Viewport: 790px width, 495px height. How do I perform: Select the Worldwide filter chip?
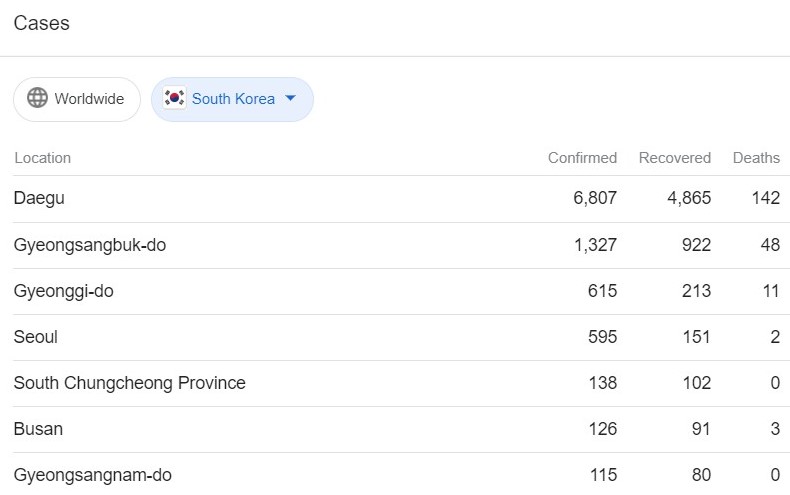point(77,99)
